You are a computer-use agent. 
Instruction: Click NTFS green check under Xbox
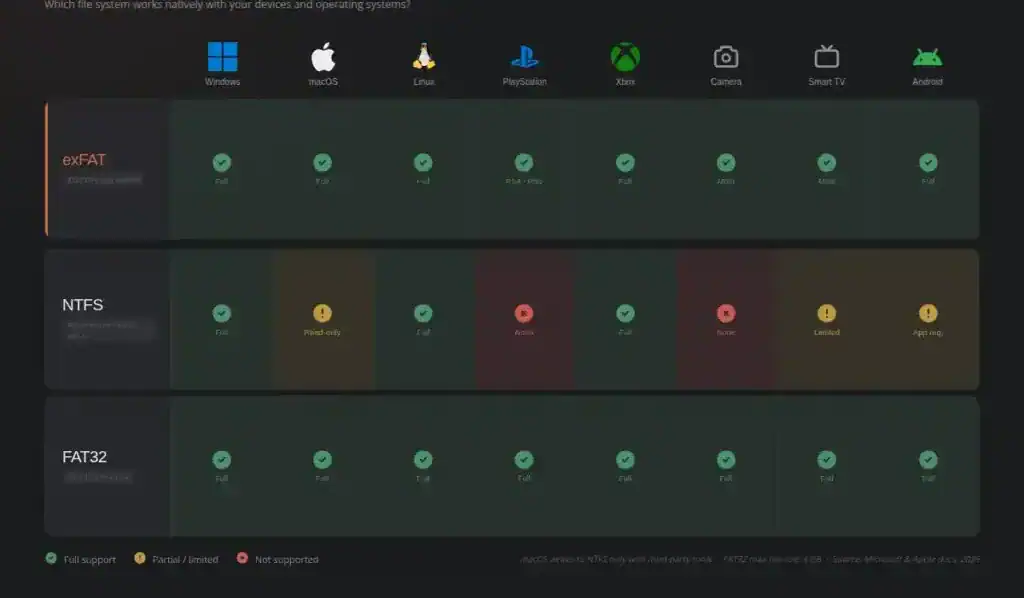(x=625, y=313)
